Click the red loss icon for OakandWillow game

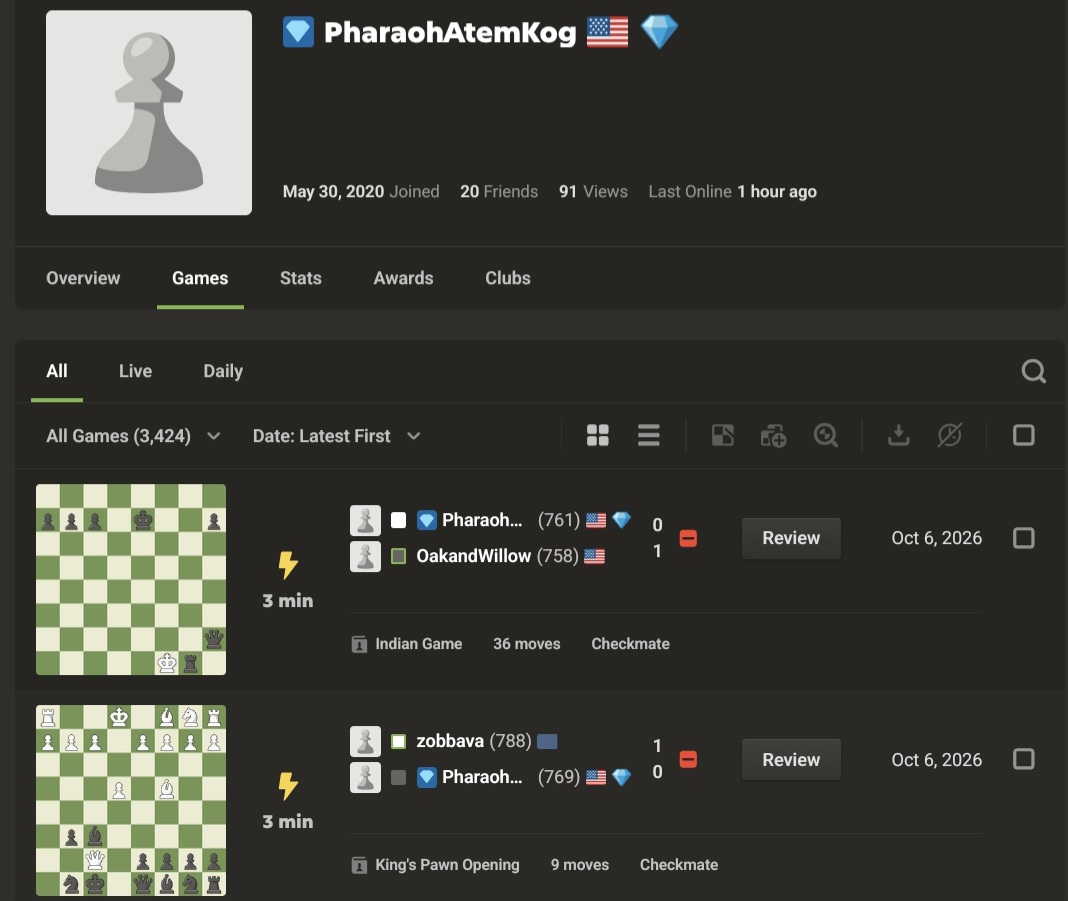click(688, 539)
